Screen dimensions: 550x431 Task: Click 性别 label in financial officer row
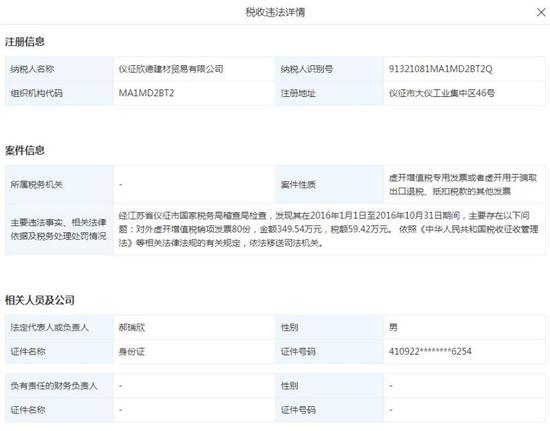pos(329,386)
